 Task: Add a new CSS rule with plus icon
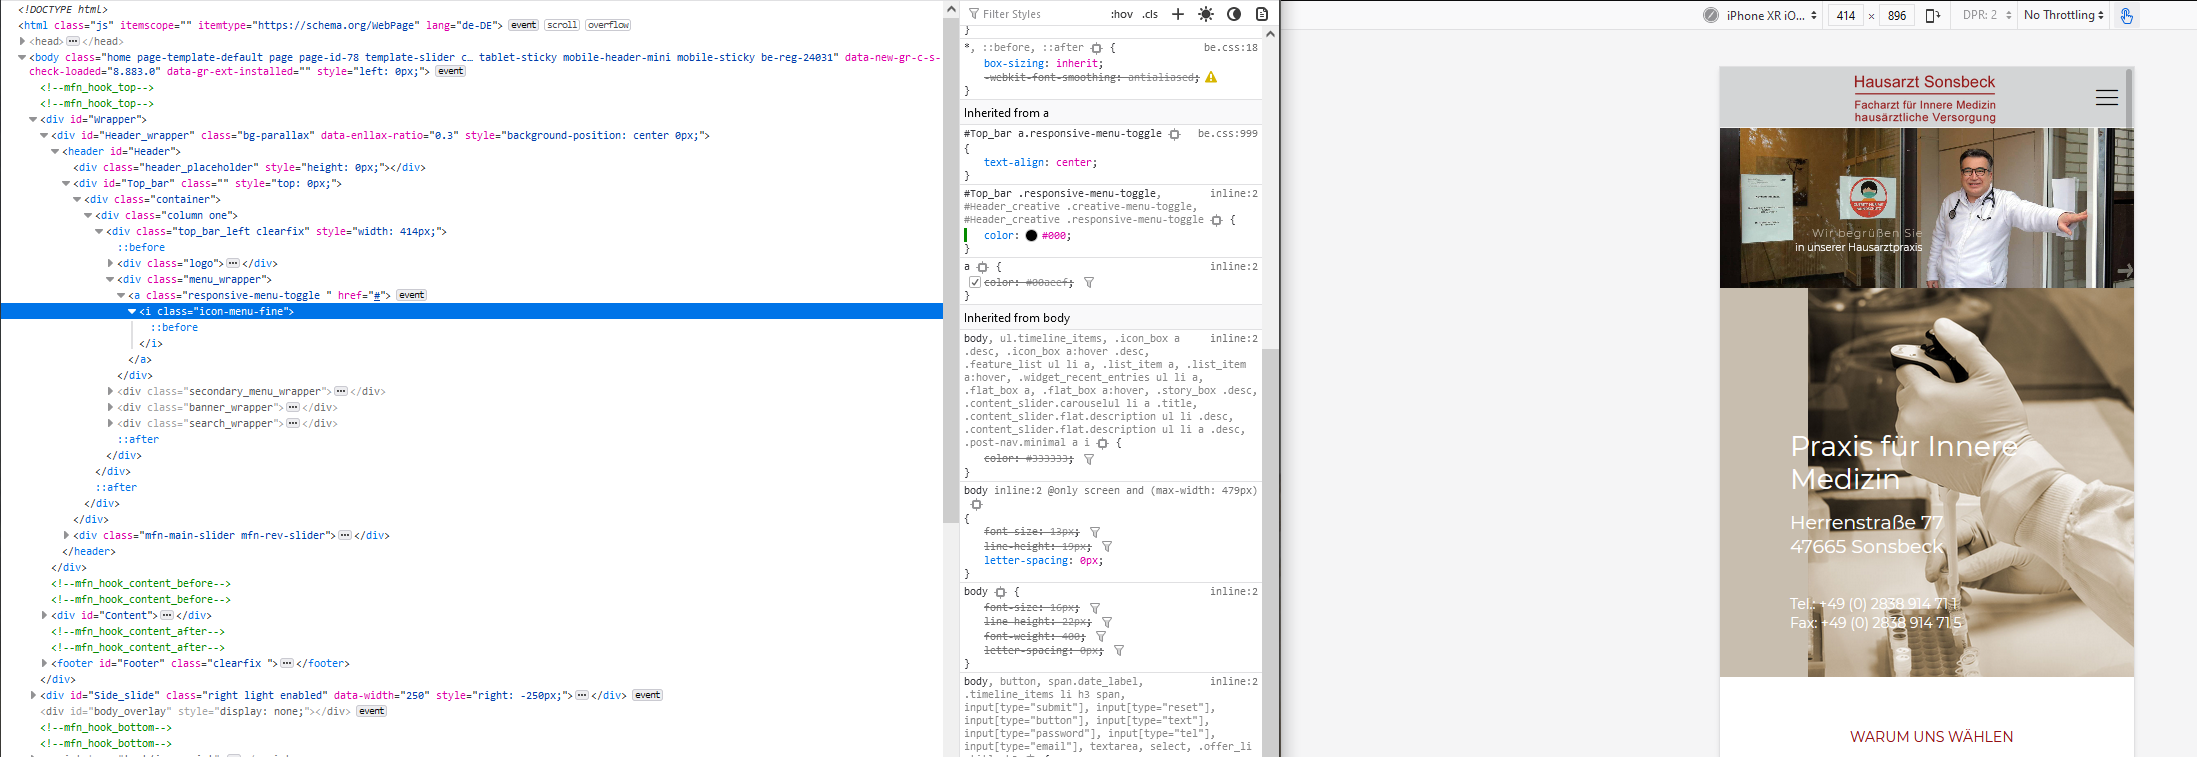[1178, 14]
